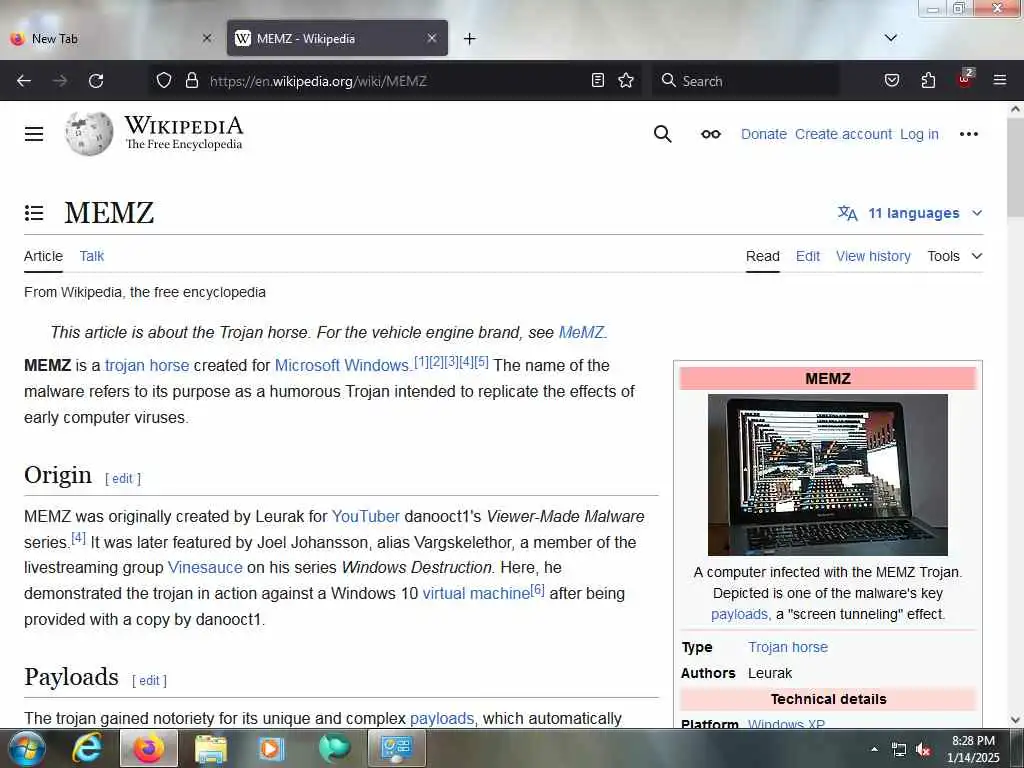The height and width of the screenshot is (768, 1024).
Task: Click the translate languages icon
Action: [x=848, y=213]
